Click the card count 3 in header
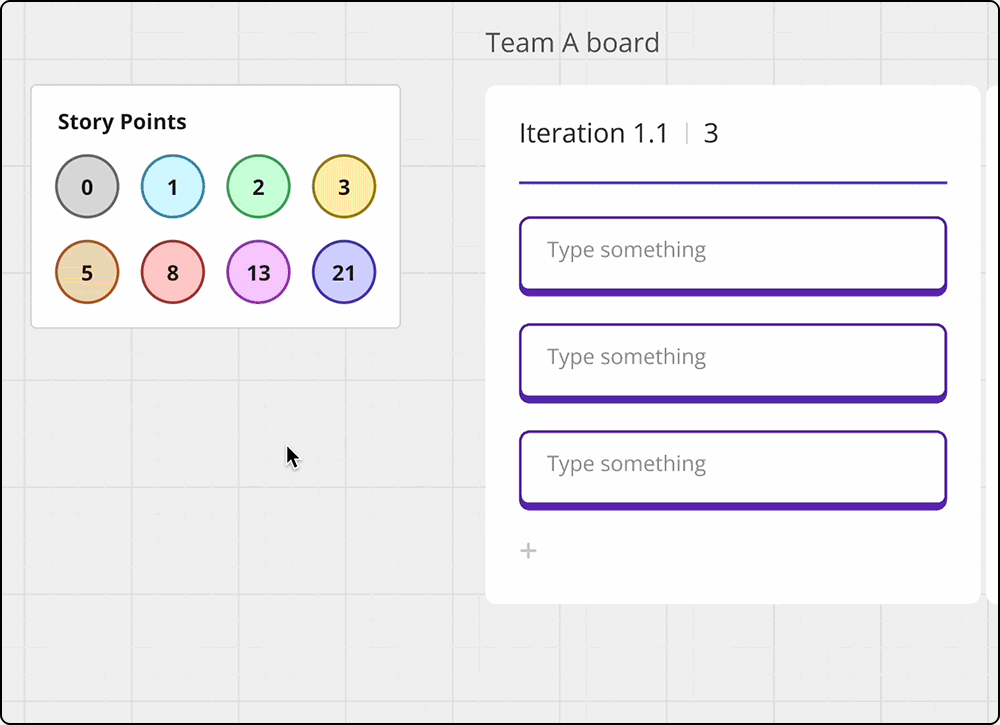This screenshot has width=1000, height=725. pos(710,133)
